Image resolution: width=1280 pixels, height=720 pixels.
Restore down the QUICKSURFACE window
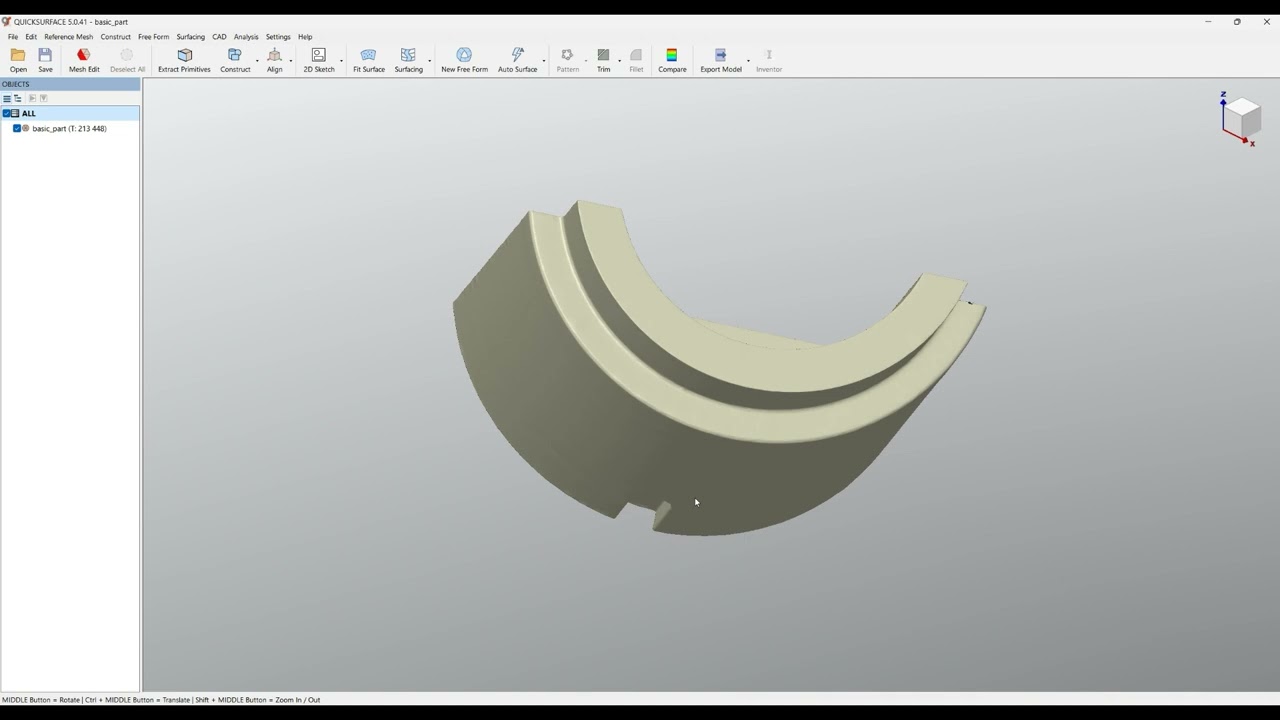pyautogui.click(x=1237, y=21)
